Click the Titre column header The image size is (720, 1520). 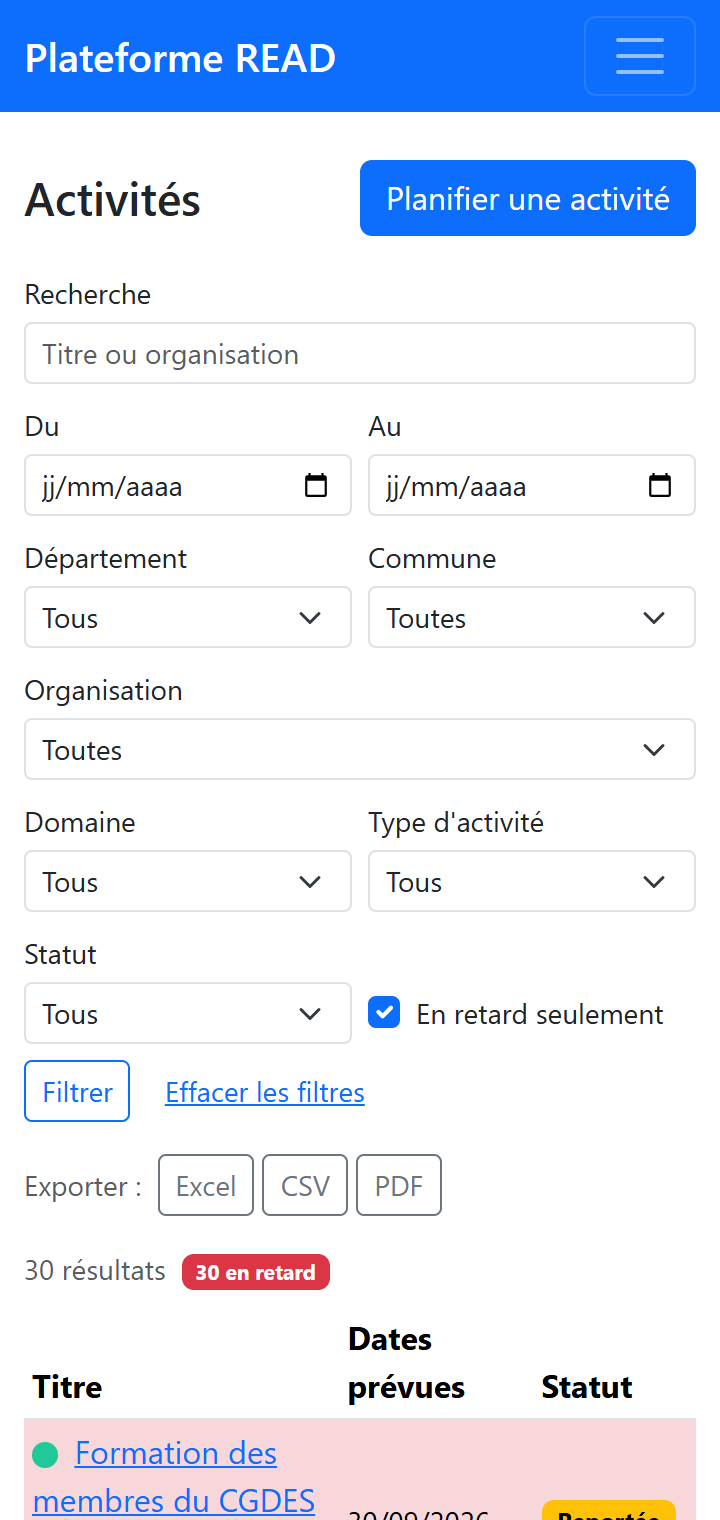click(68, 1387)
